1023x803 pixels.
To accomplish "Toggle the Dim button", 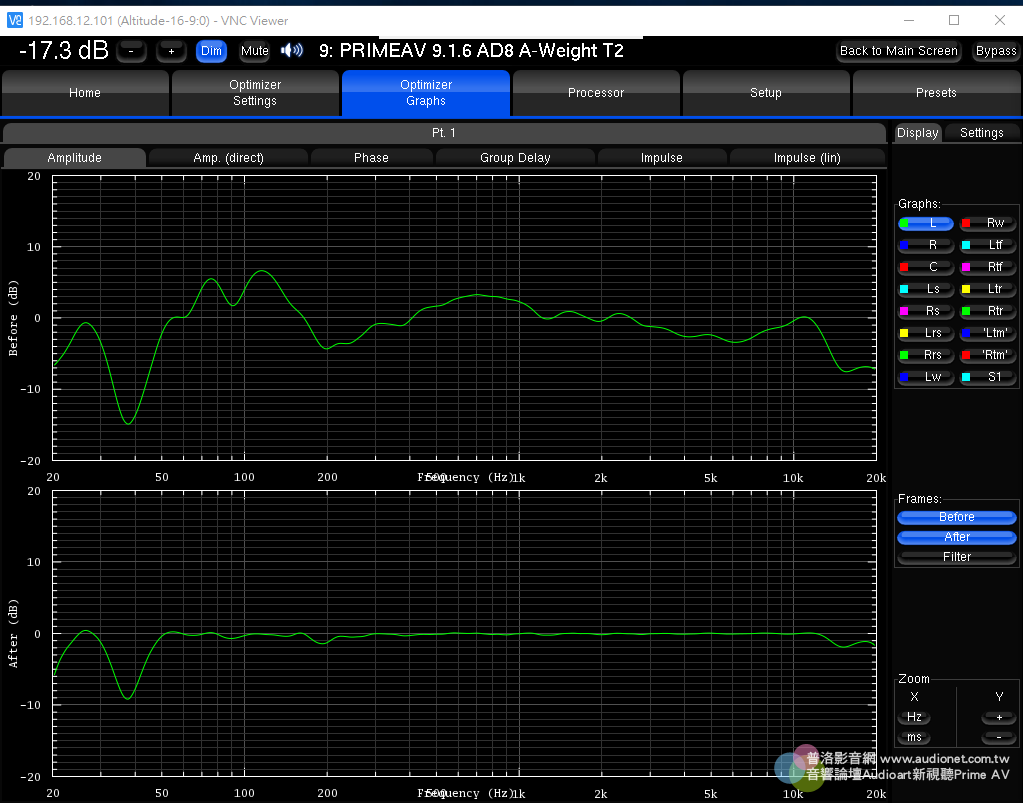I will [211, 51].
